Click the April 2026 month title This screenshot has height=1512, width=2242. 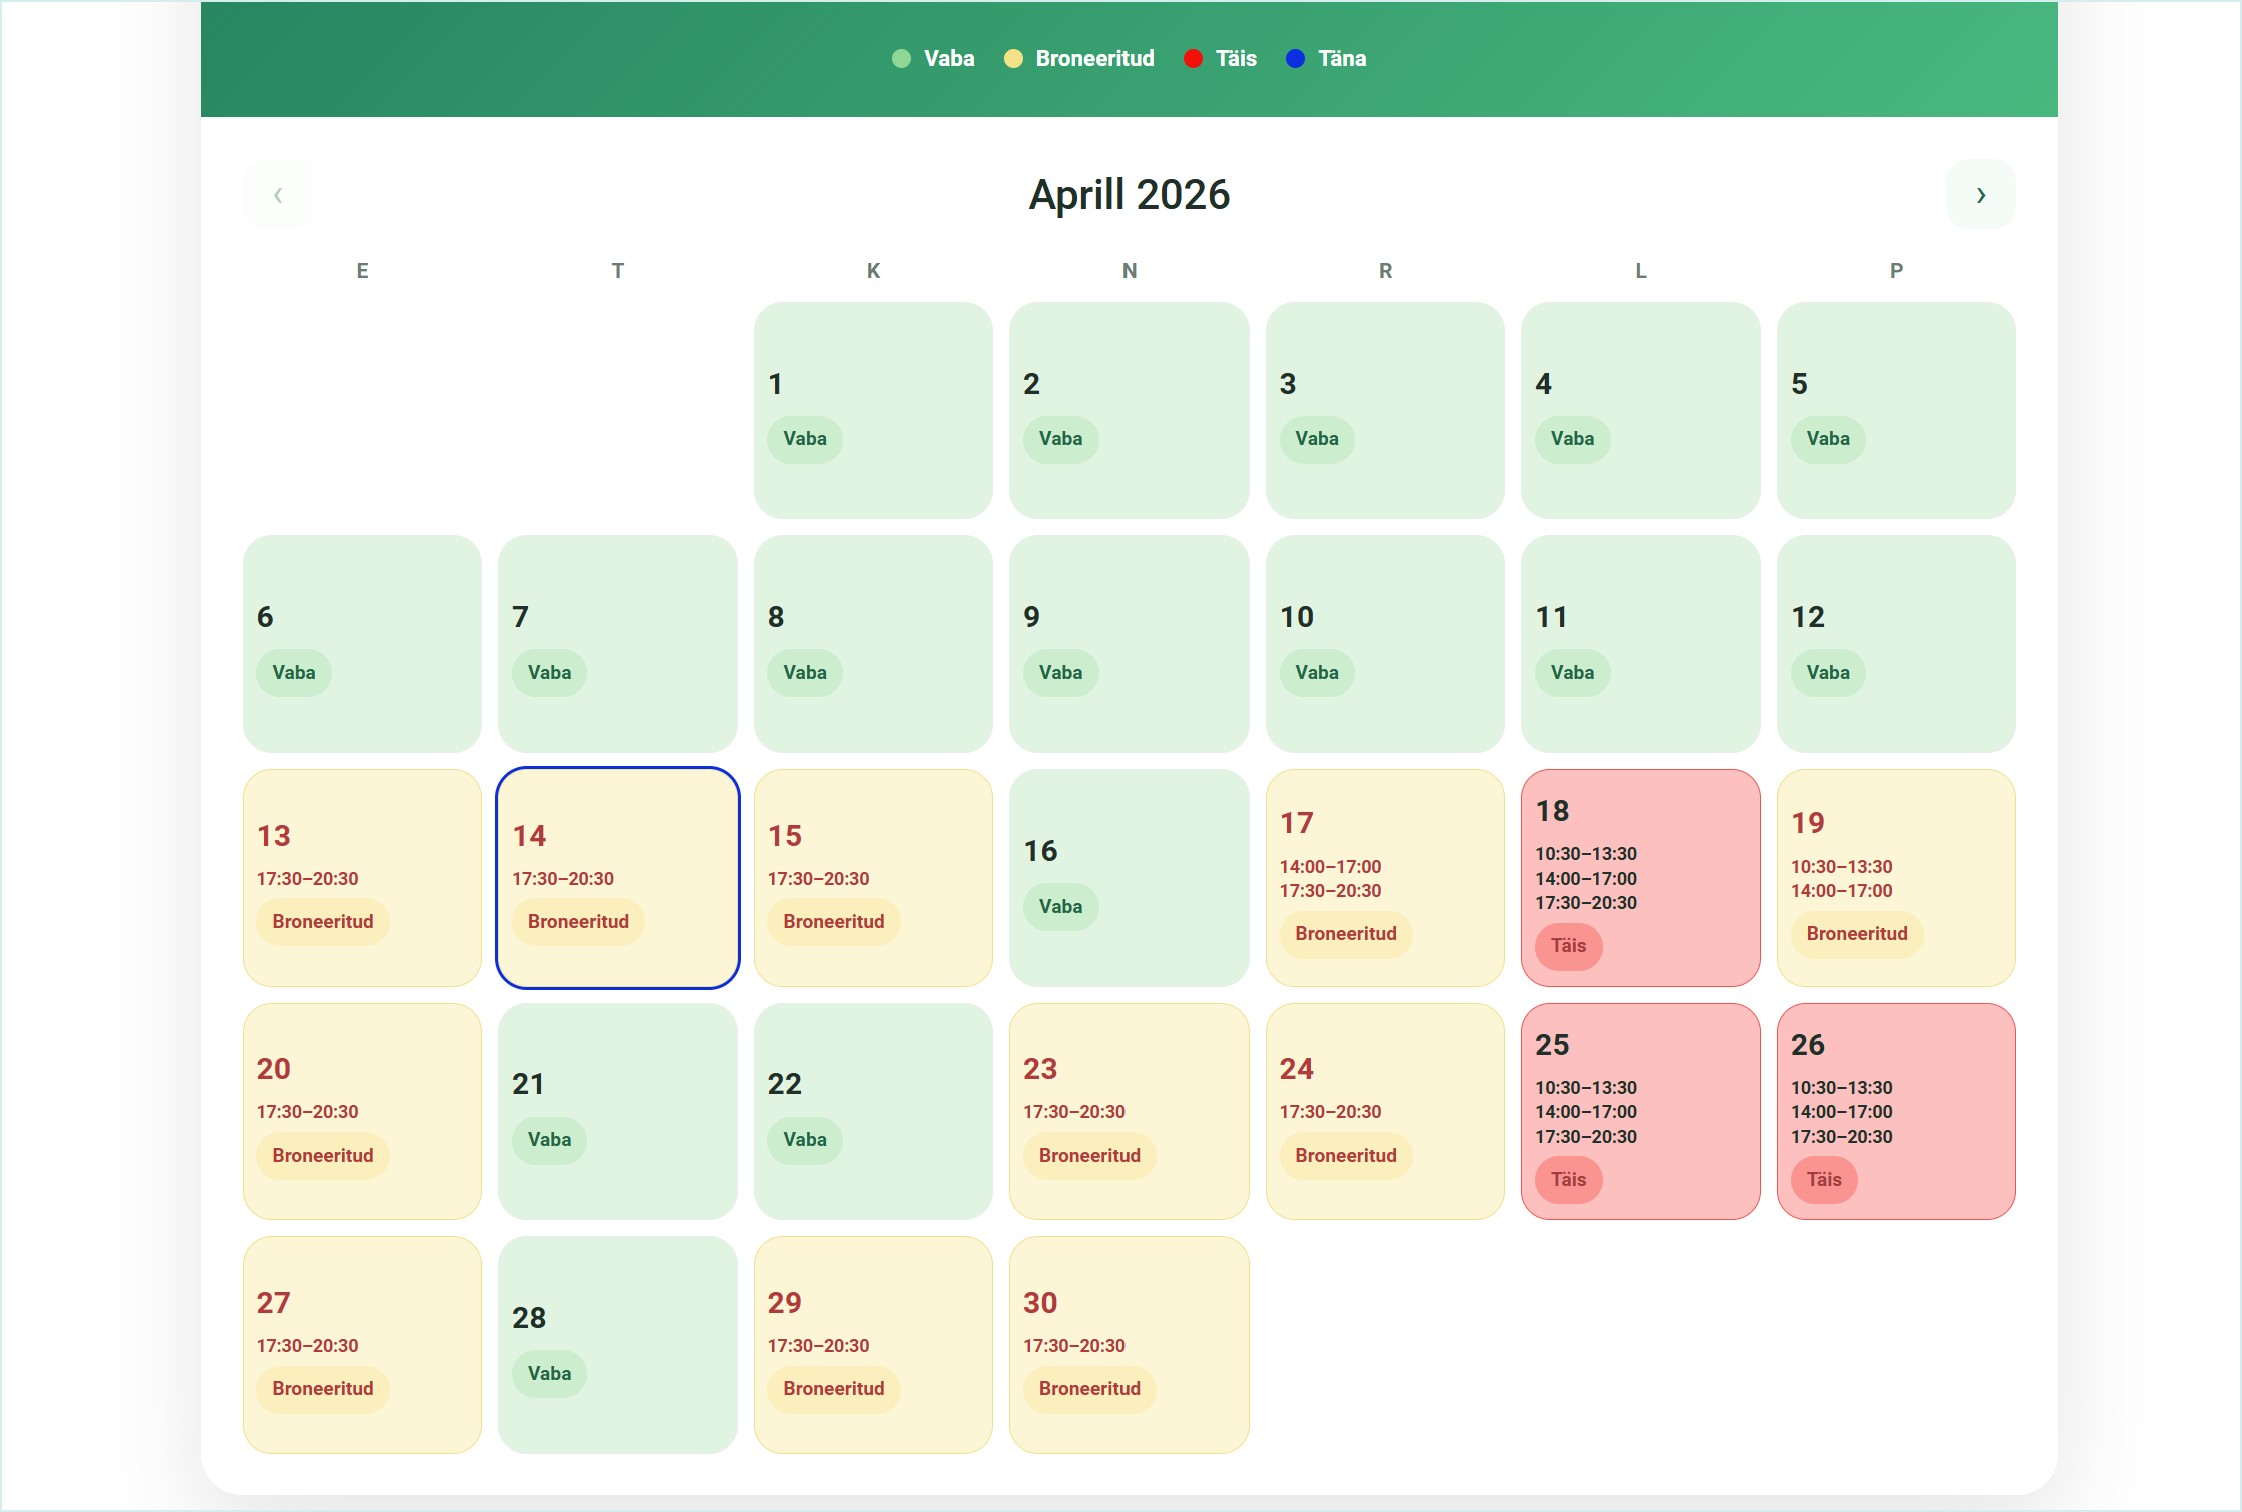(1129, 195)
